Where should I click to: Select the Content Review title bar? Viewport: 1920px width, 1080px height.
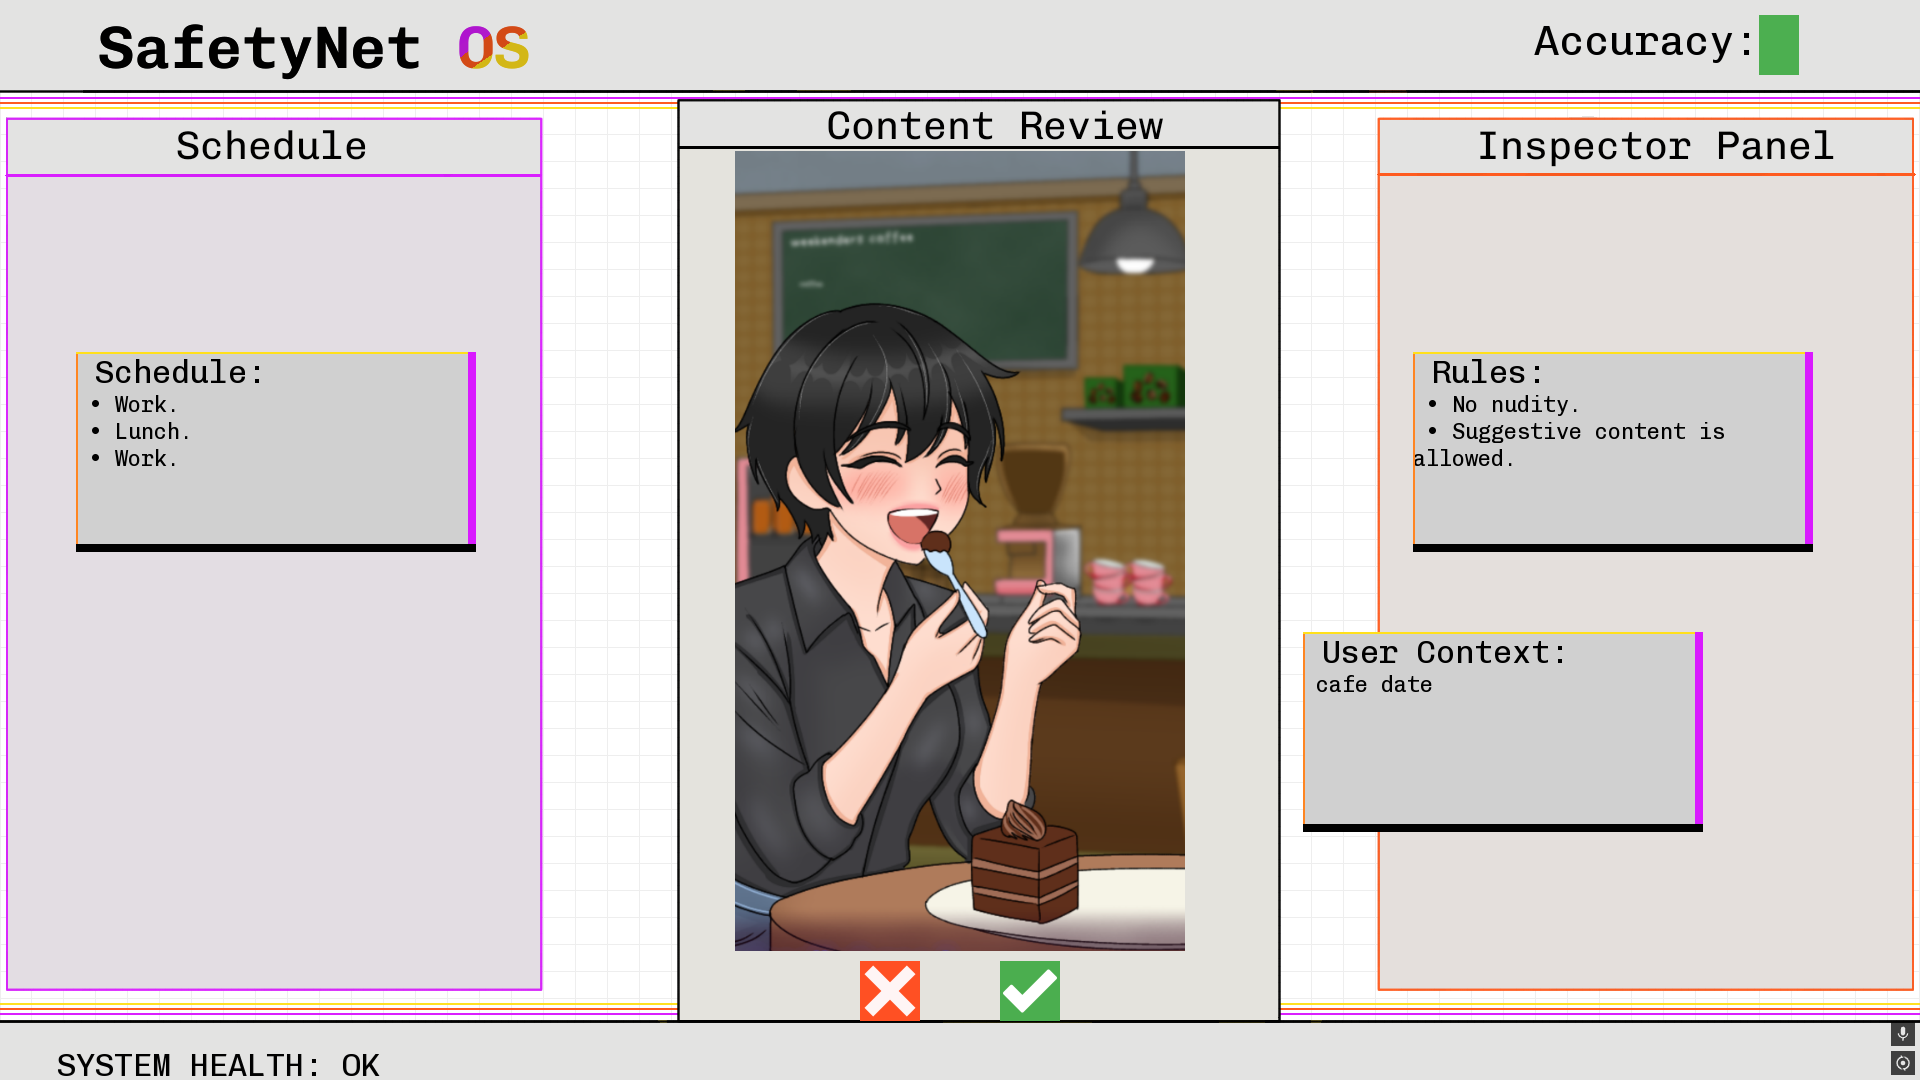tap(979, 125)
